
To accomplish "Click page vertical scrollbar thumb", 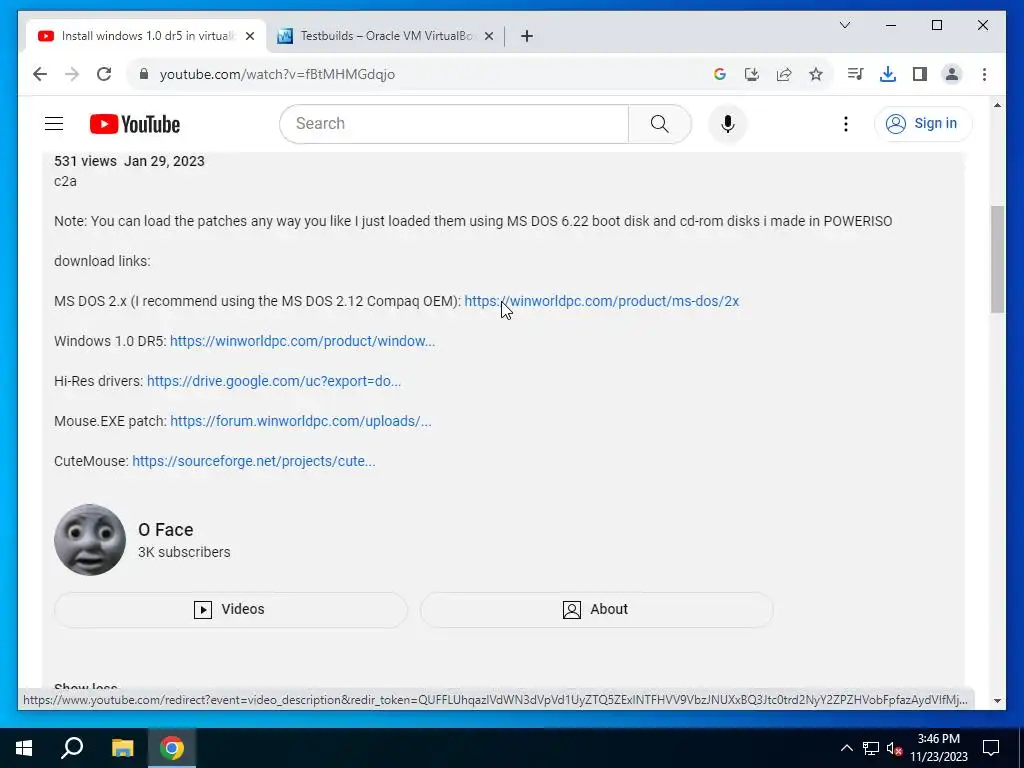I will point(997,259).
